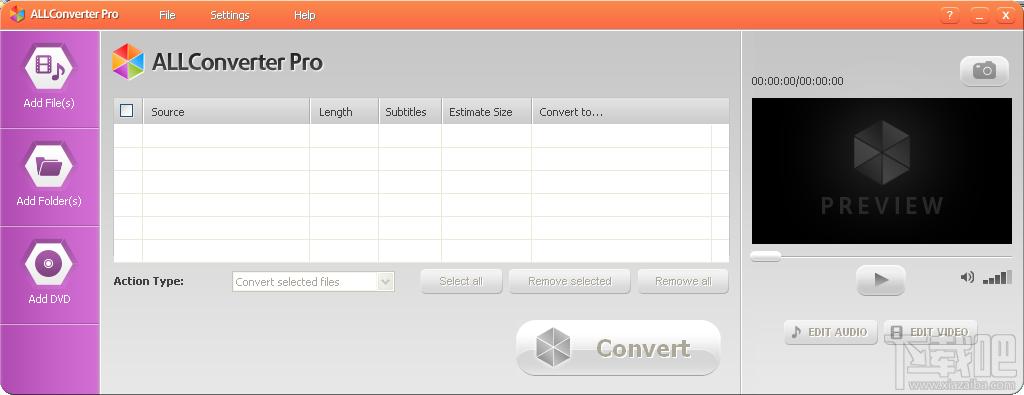The height and width of the screenshot is (395, 1024).
Task: Minimize the ALLConverter Pro window
Action: [979, 15]
